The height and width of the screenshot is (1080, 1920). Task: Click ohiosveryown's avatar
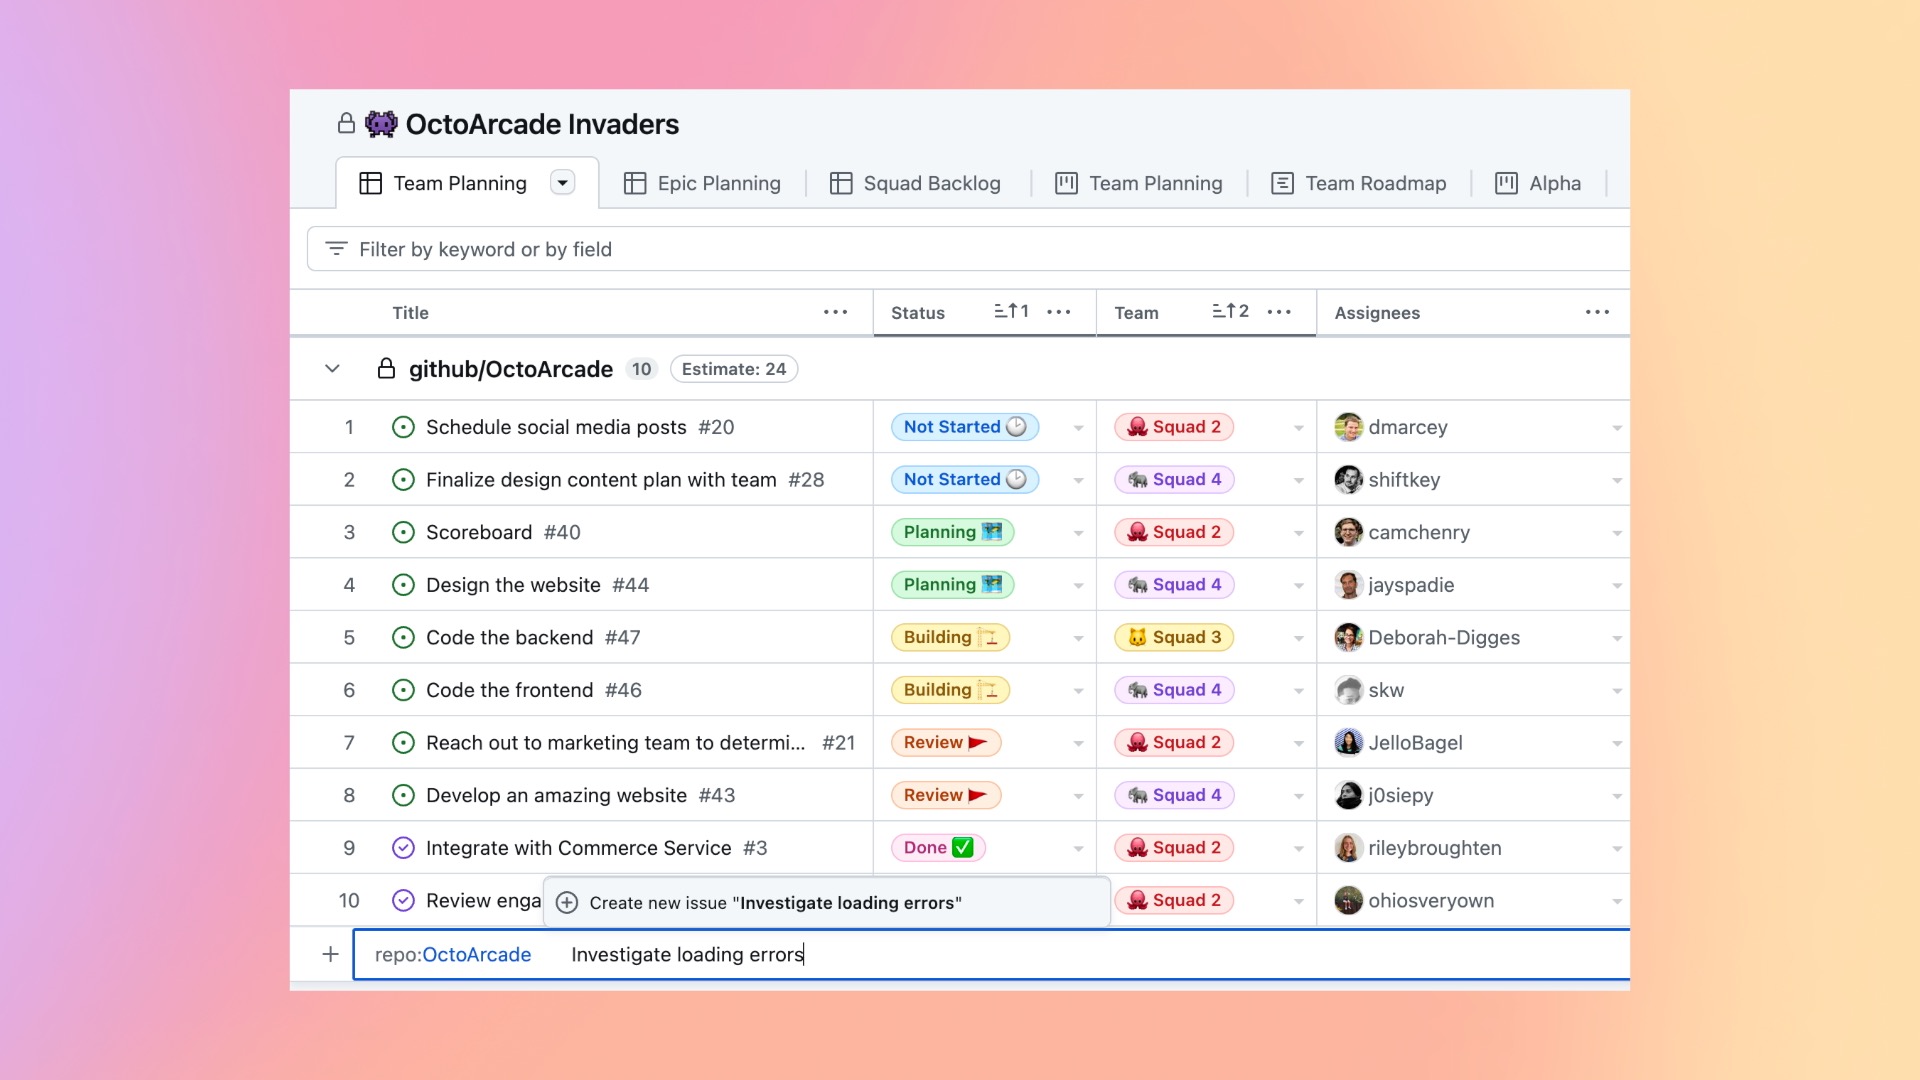(1348, 900)
